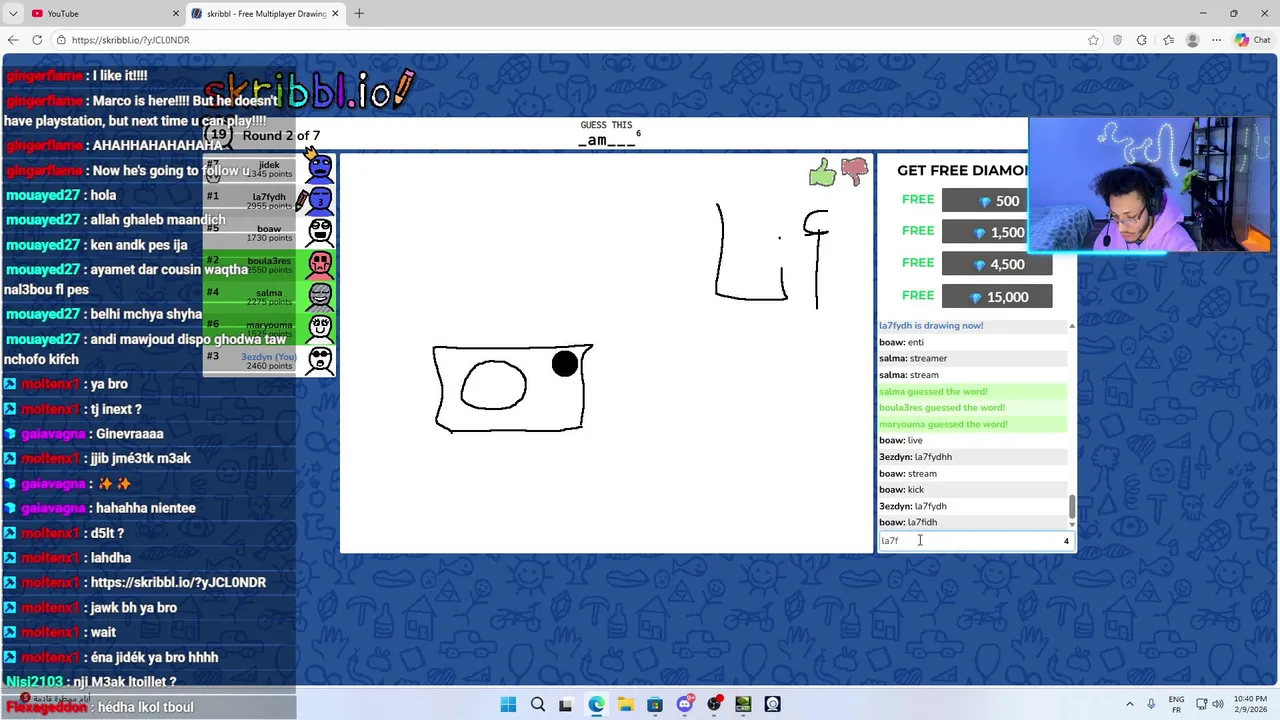1280x720 pixels.
Task: Open browser settings and more menu
Action: pyautogui.click(x=1216, y=40)
